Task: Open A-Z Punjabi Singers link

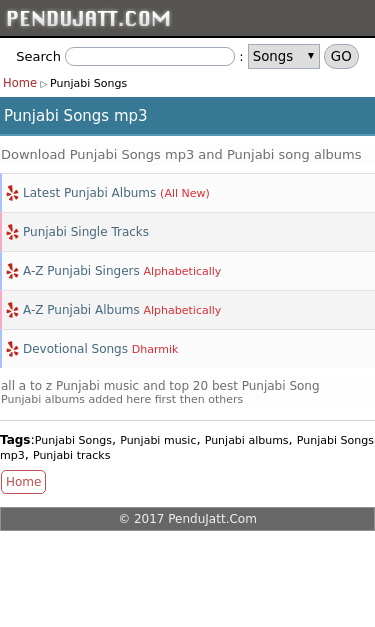Action: [81, 271]
